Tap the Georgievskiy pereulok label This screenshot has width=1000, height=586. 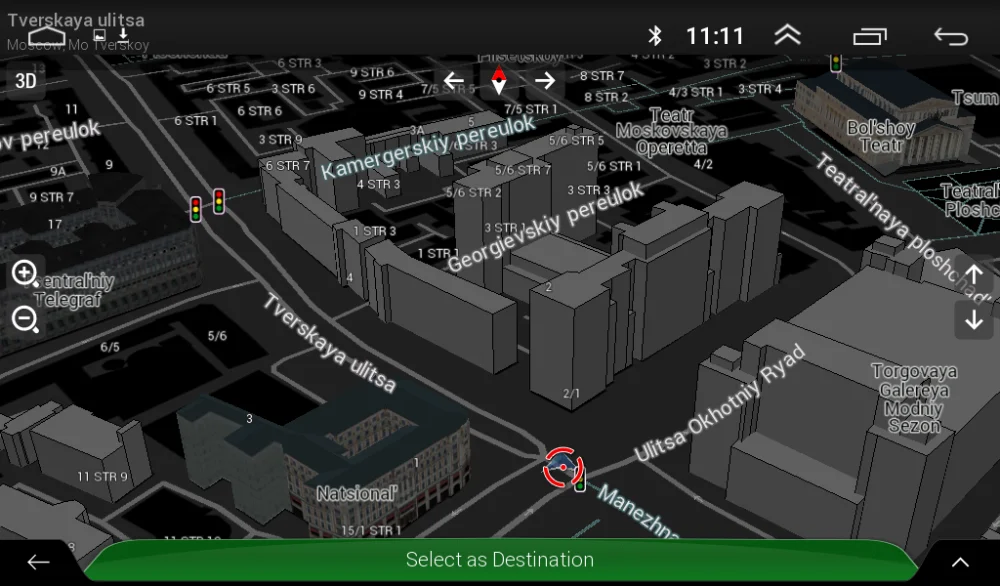point(546,226)
